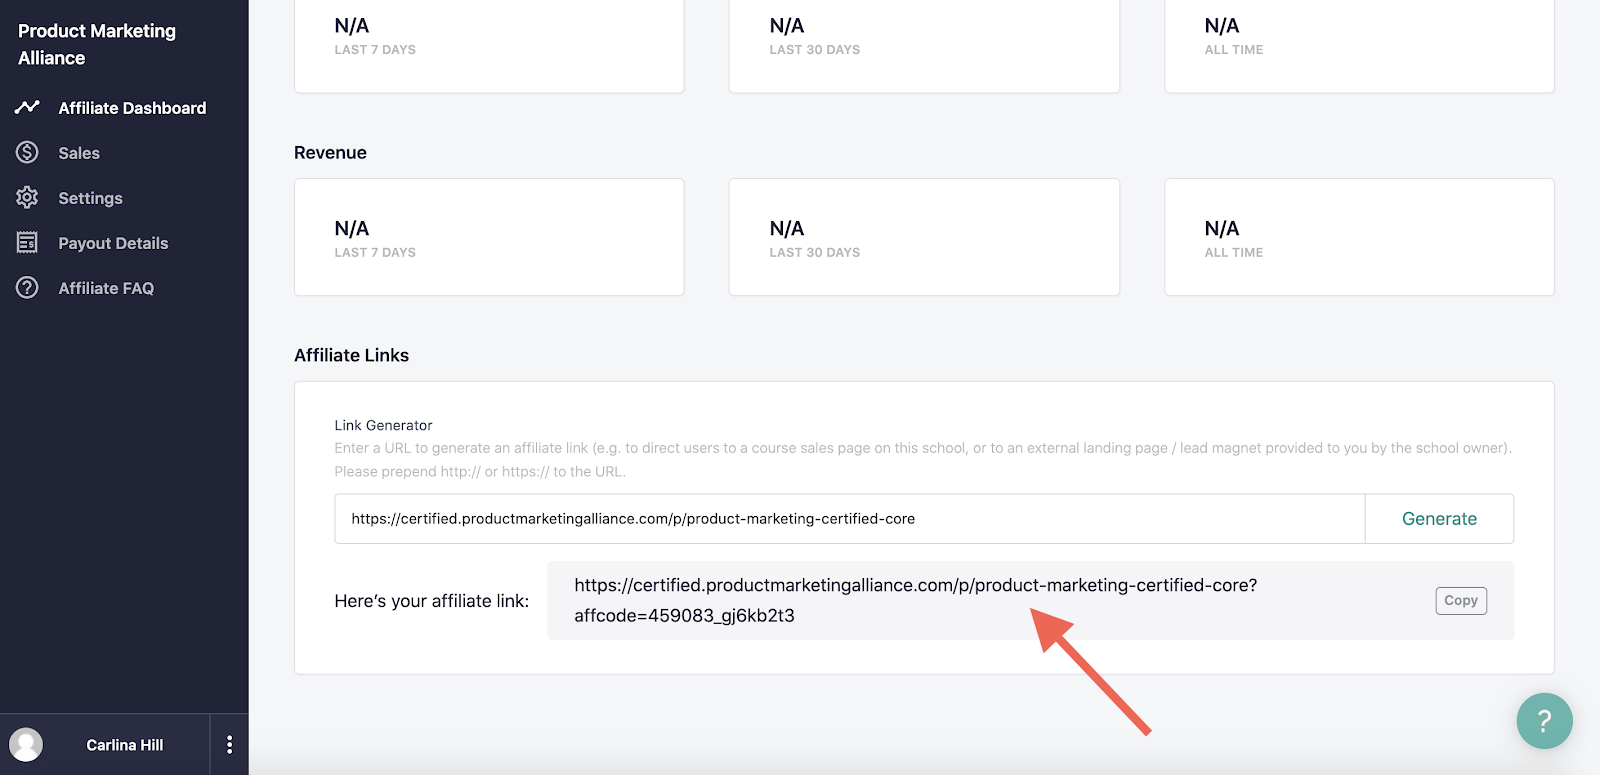
Task: Click the Affiliate Dashboard chart icon
Action: coord(27,107)
